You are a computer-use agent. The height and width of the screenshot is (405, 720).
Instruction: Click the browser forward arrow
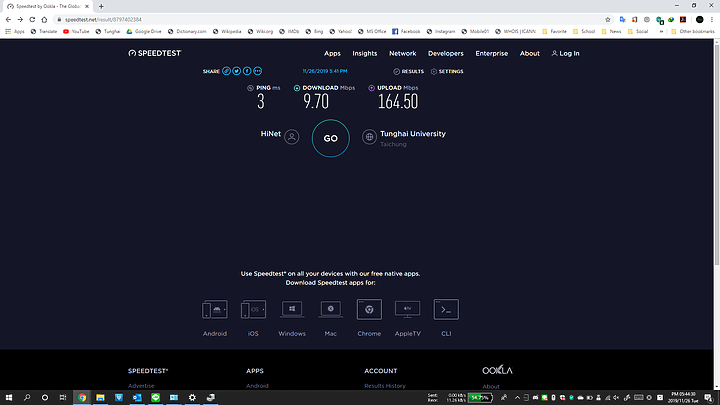[x=20, y=20]
